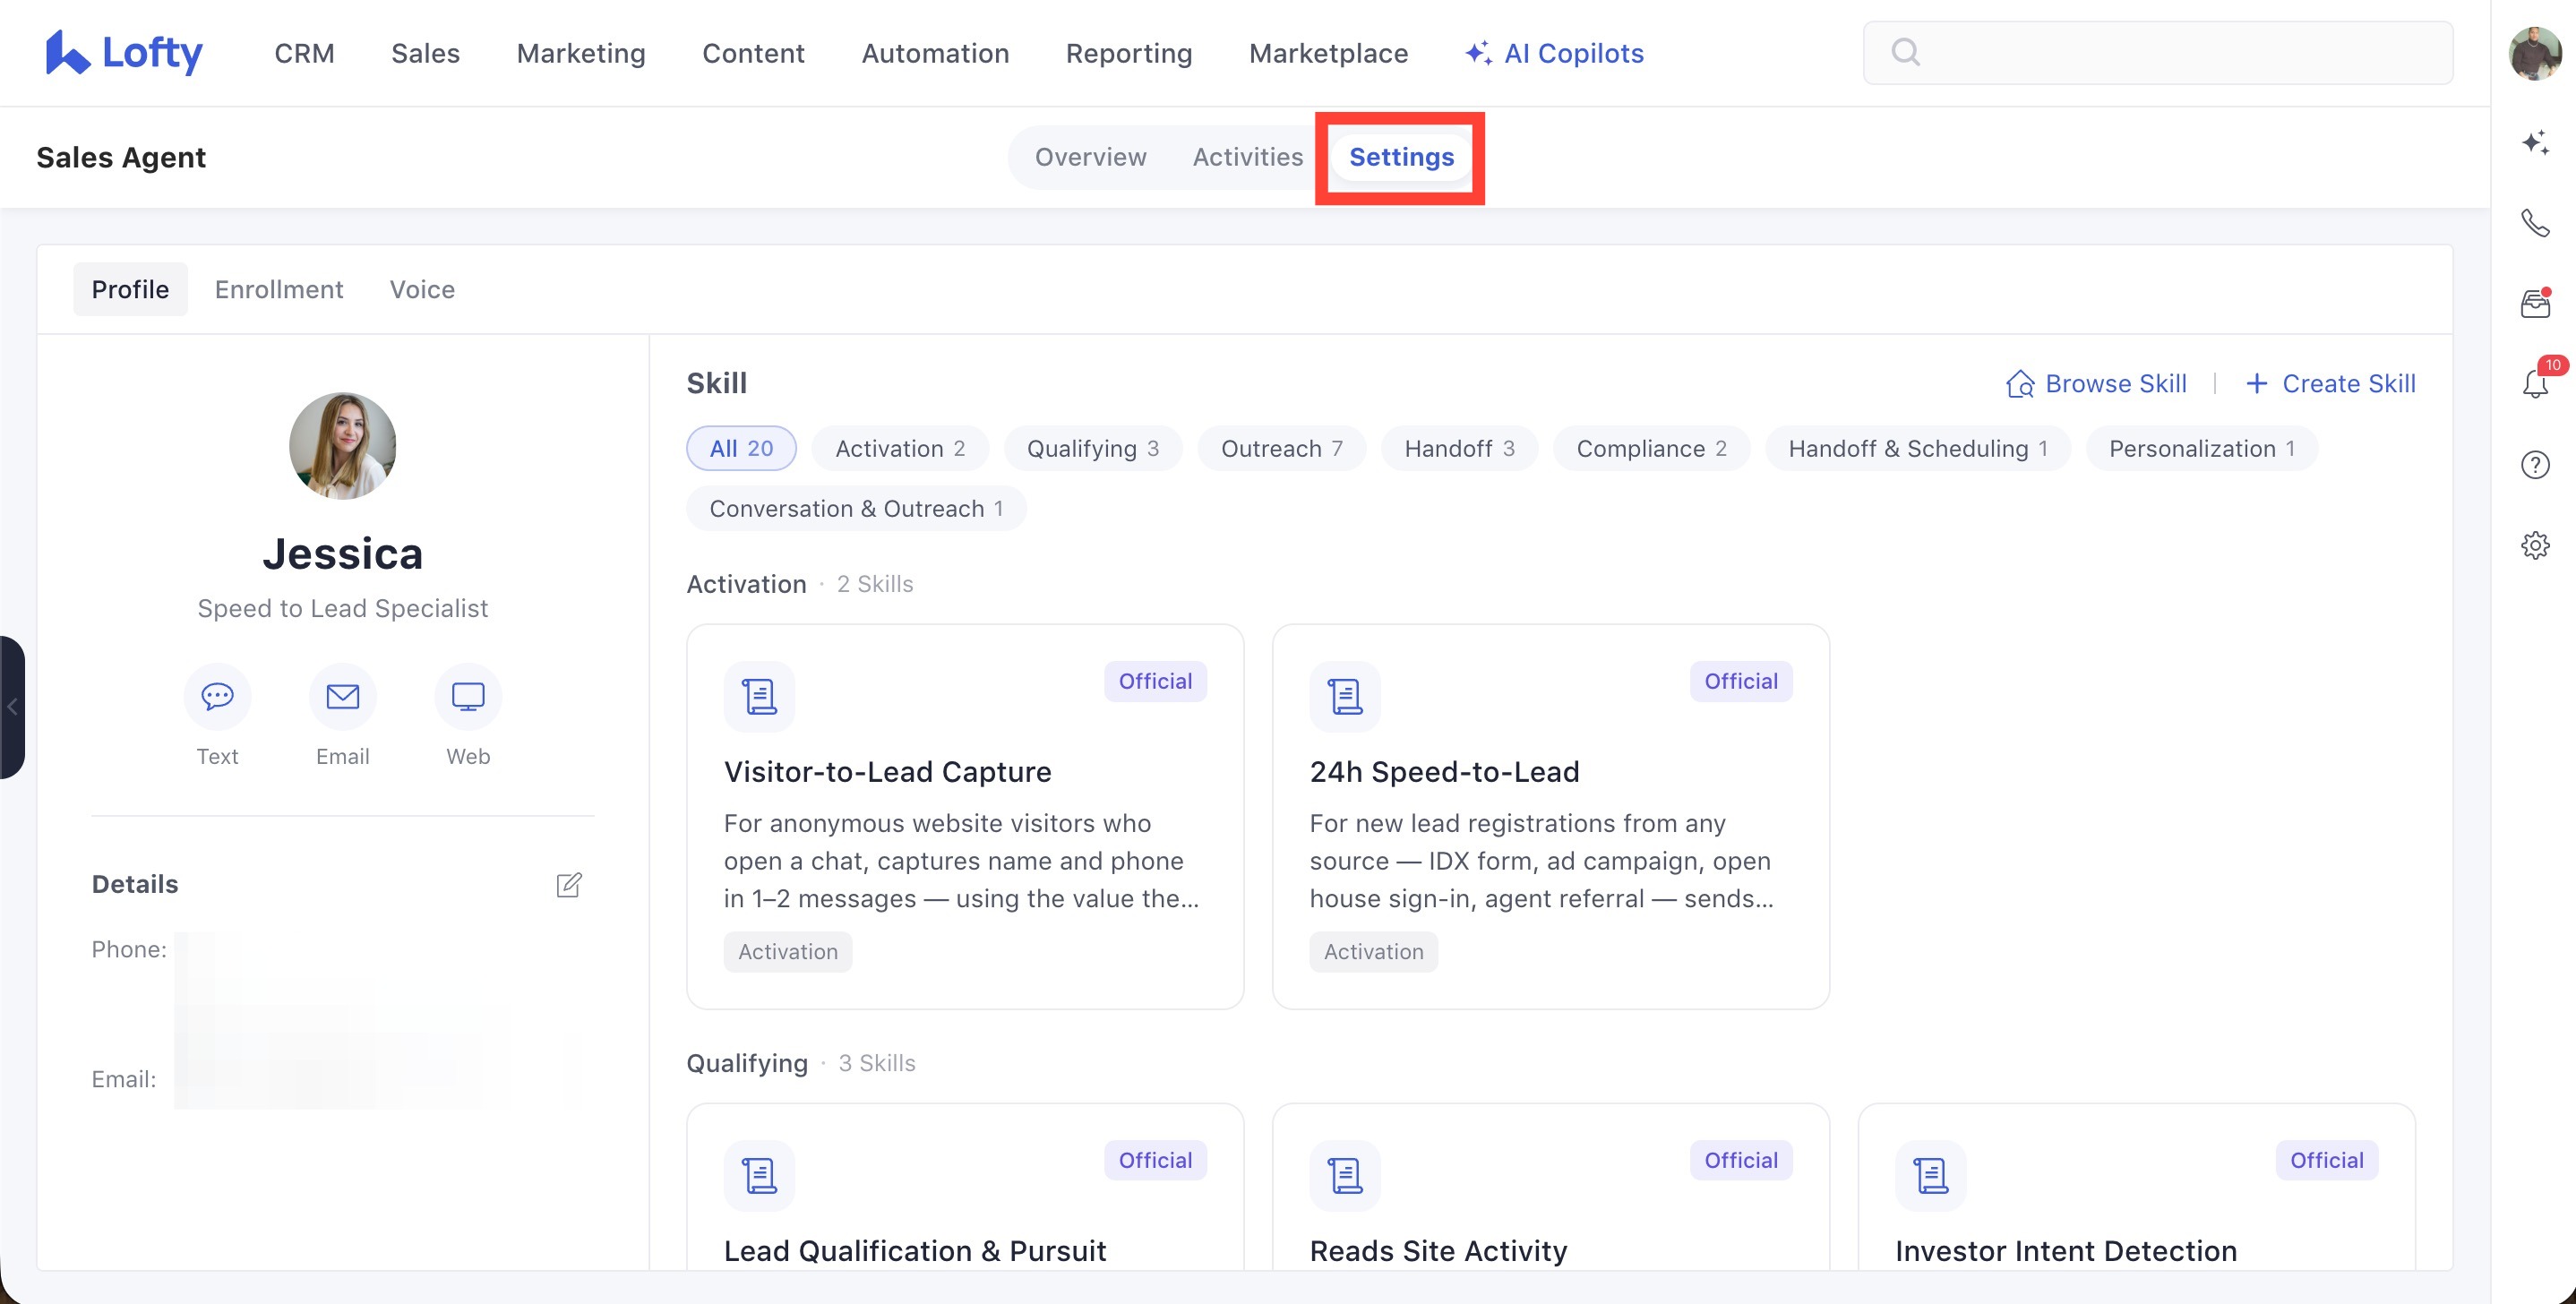
Task: Filter skills by Handoff & Scheduling 1
Action: pos(1918,448)
